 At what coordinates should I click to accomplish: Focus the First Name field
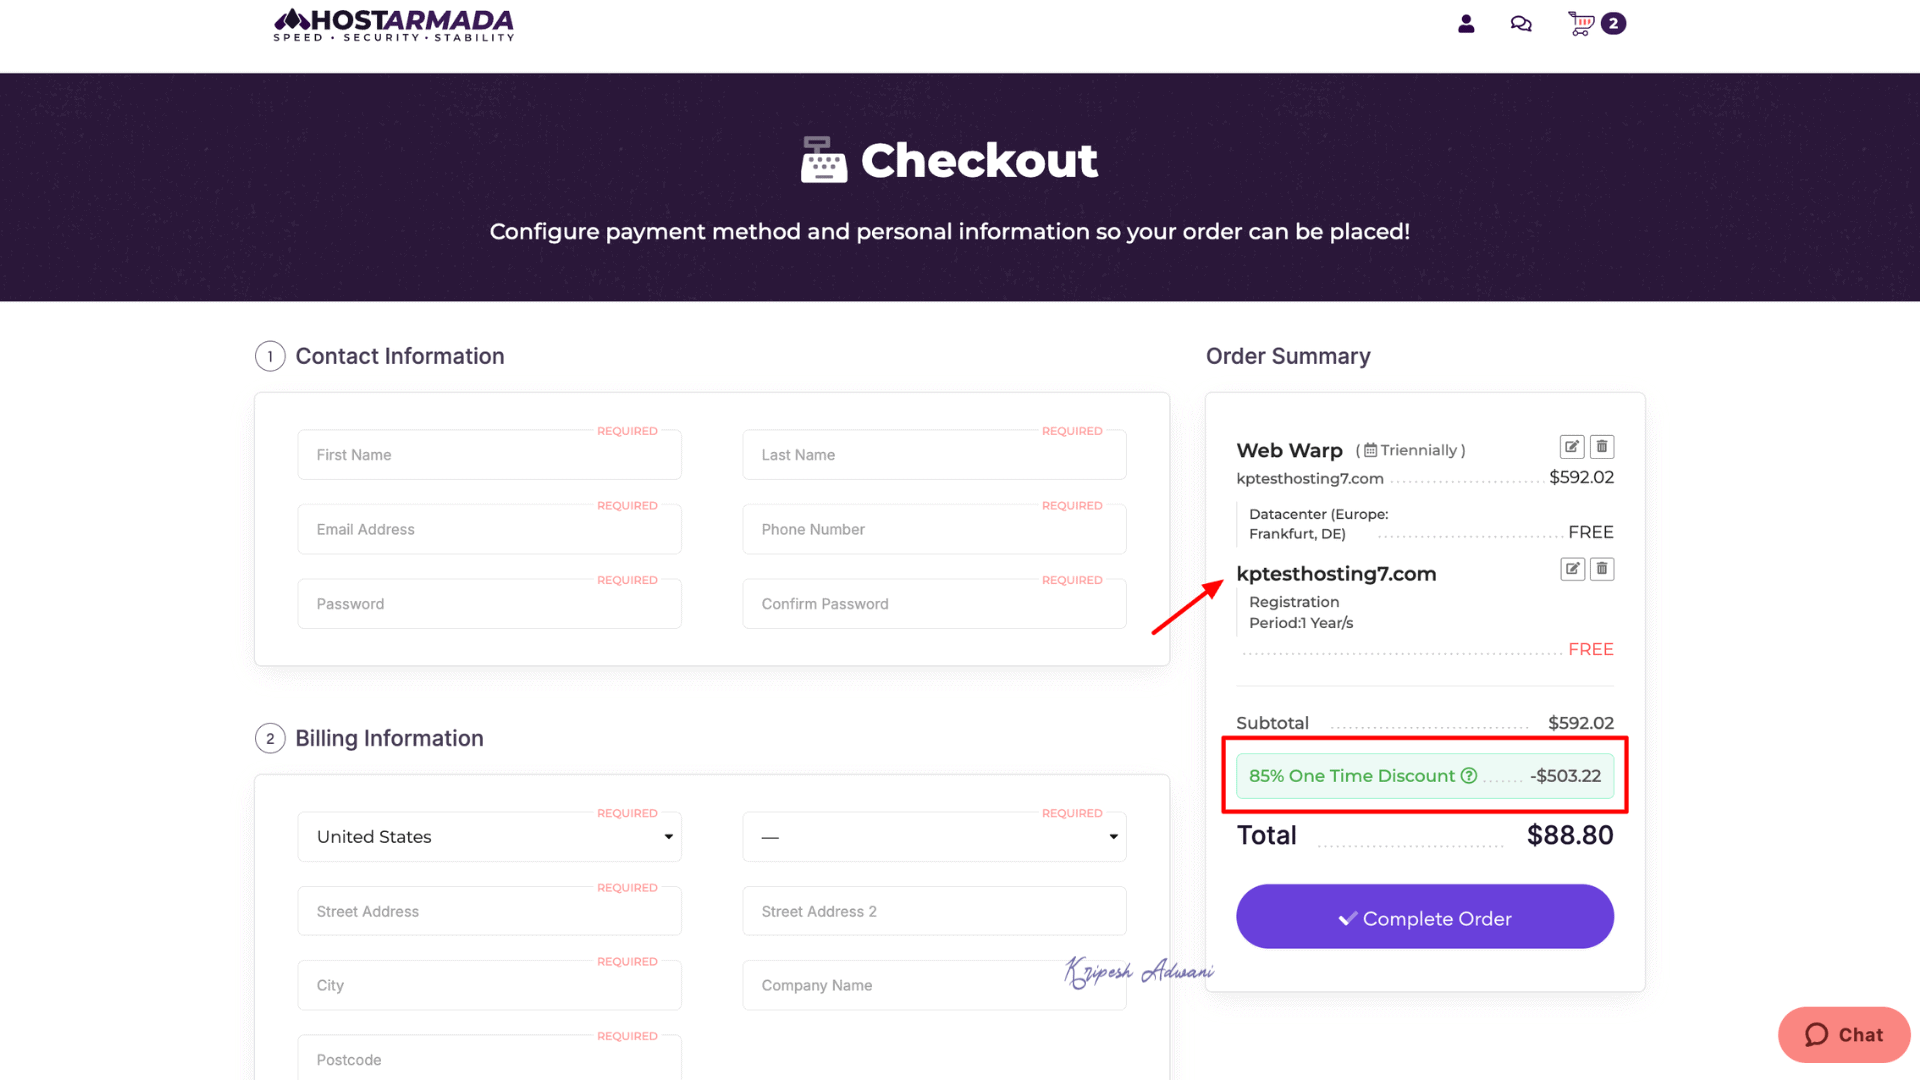click(489, 455)
